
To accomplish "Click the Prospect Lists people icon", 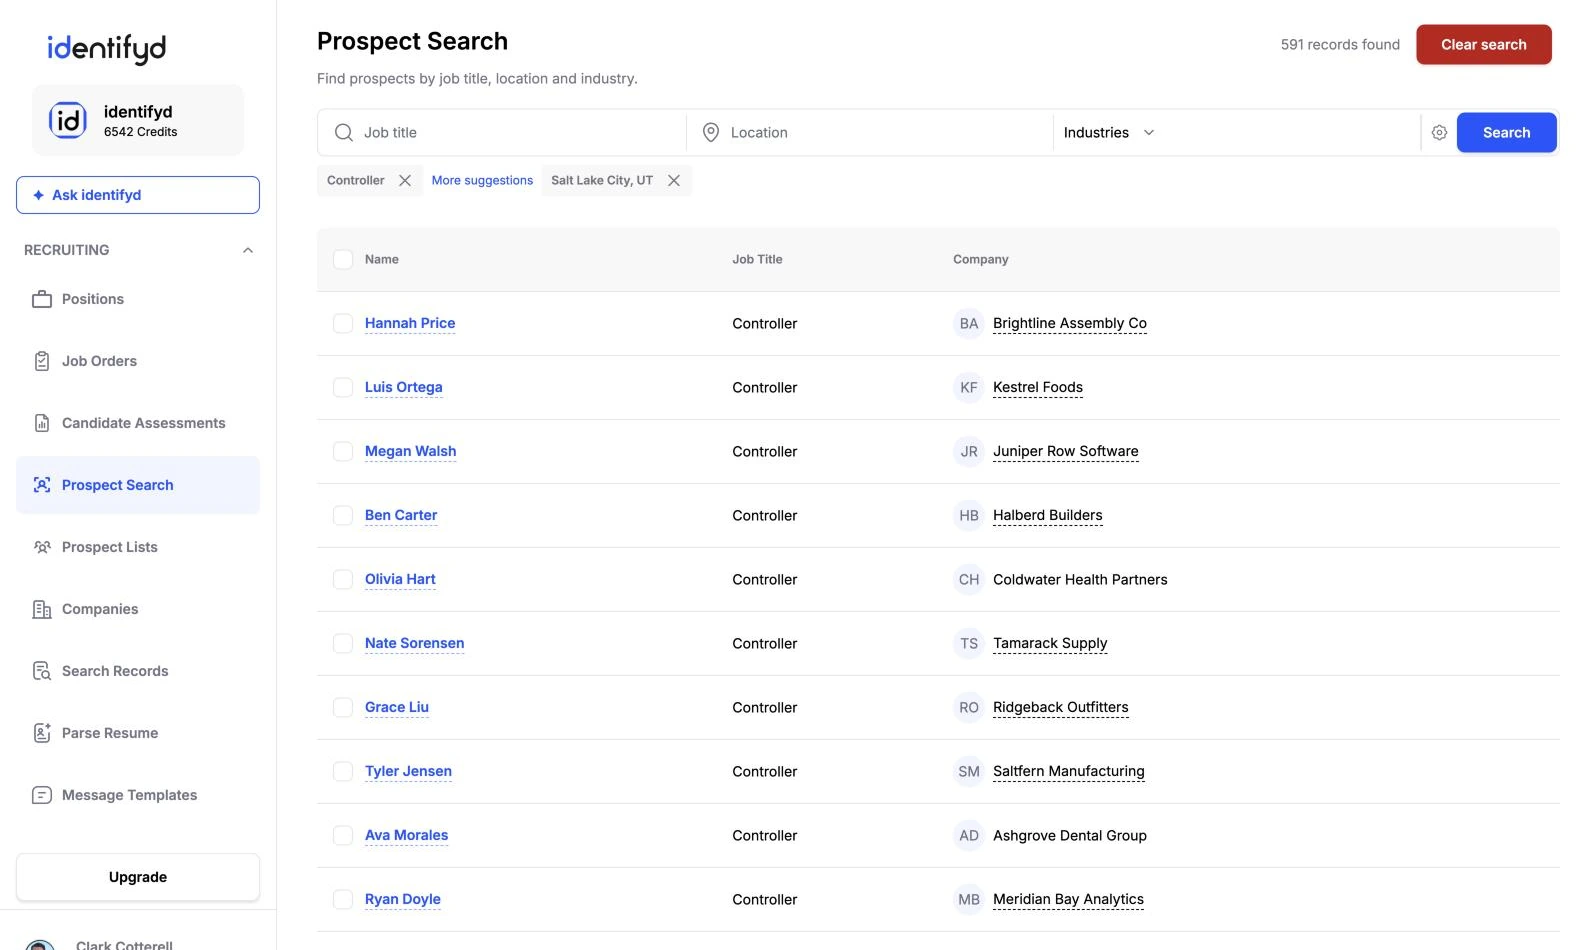I will (x=42, y=547).
